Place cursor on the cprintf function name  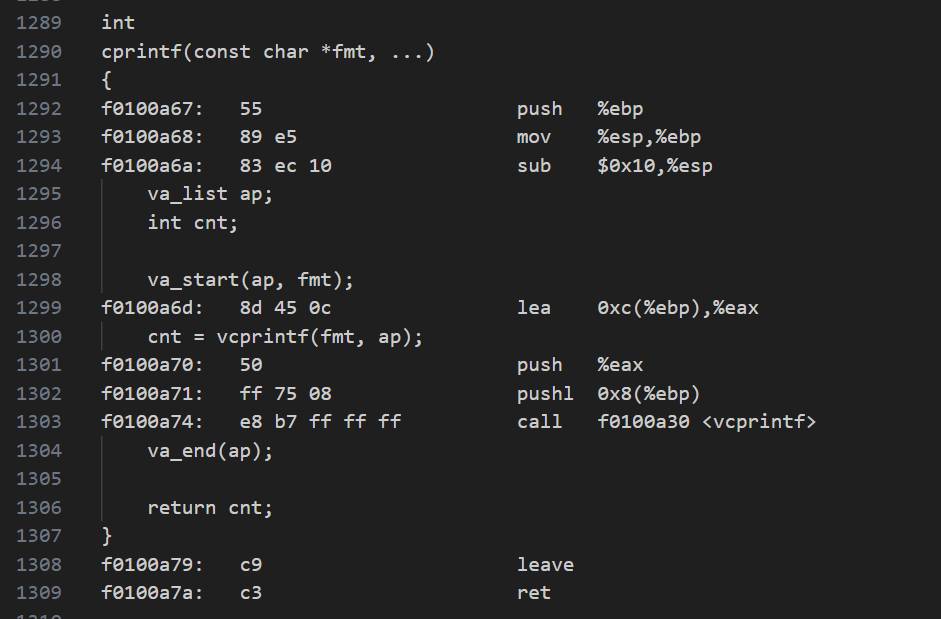141,51
